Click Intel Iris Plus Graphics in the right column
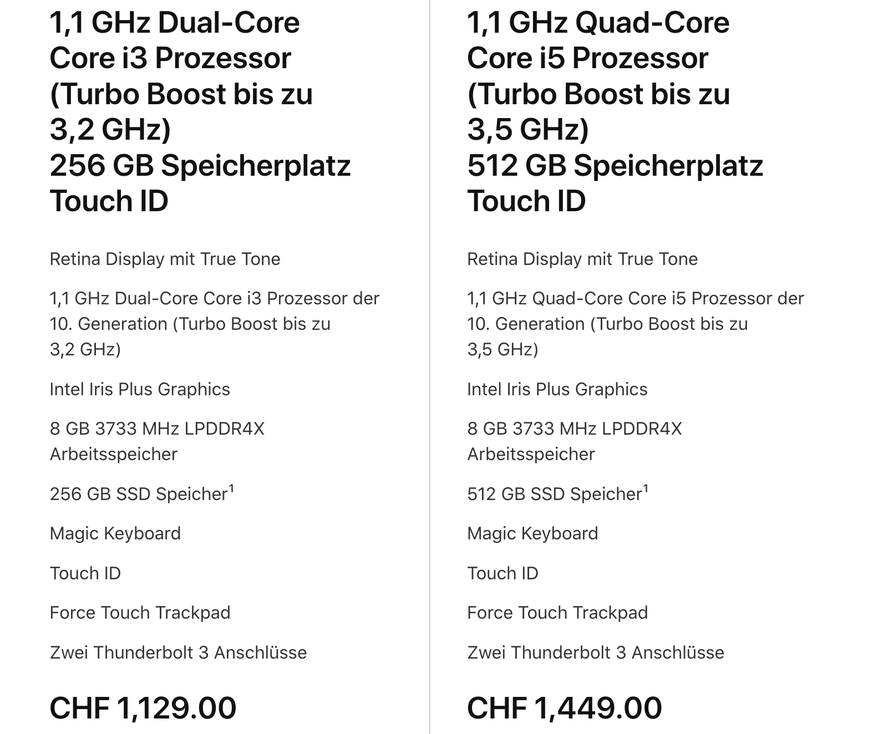Image resolution: width=873 pixels, height=734 pixels. click(557, 389)
